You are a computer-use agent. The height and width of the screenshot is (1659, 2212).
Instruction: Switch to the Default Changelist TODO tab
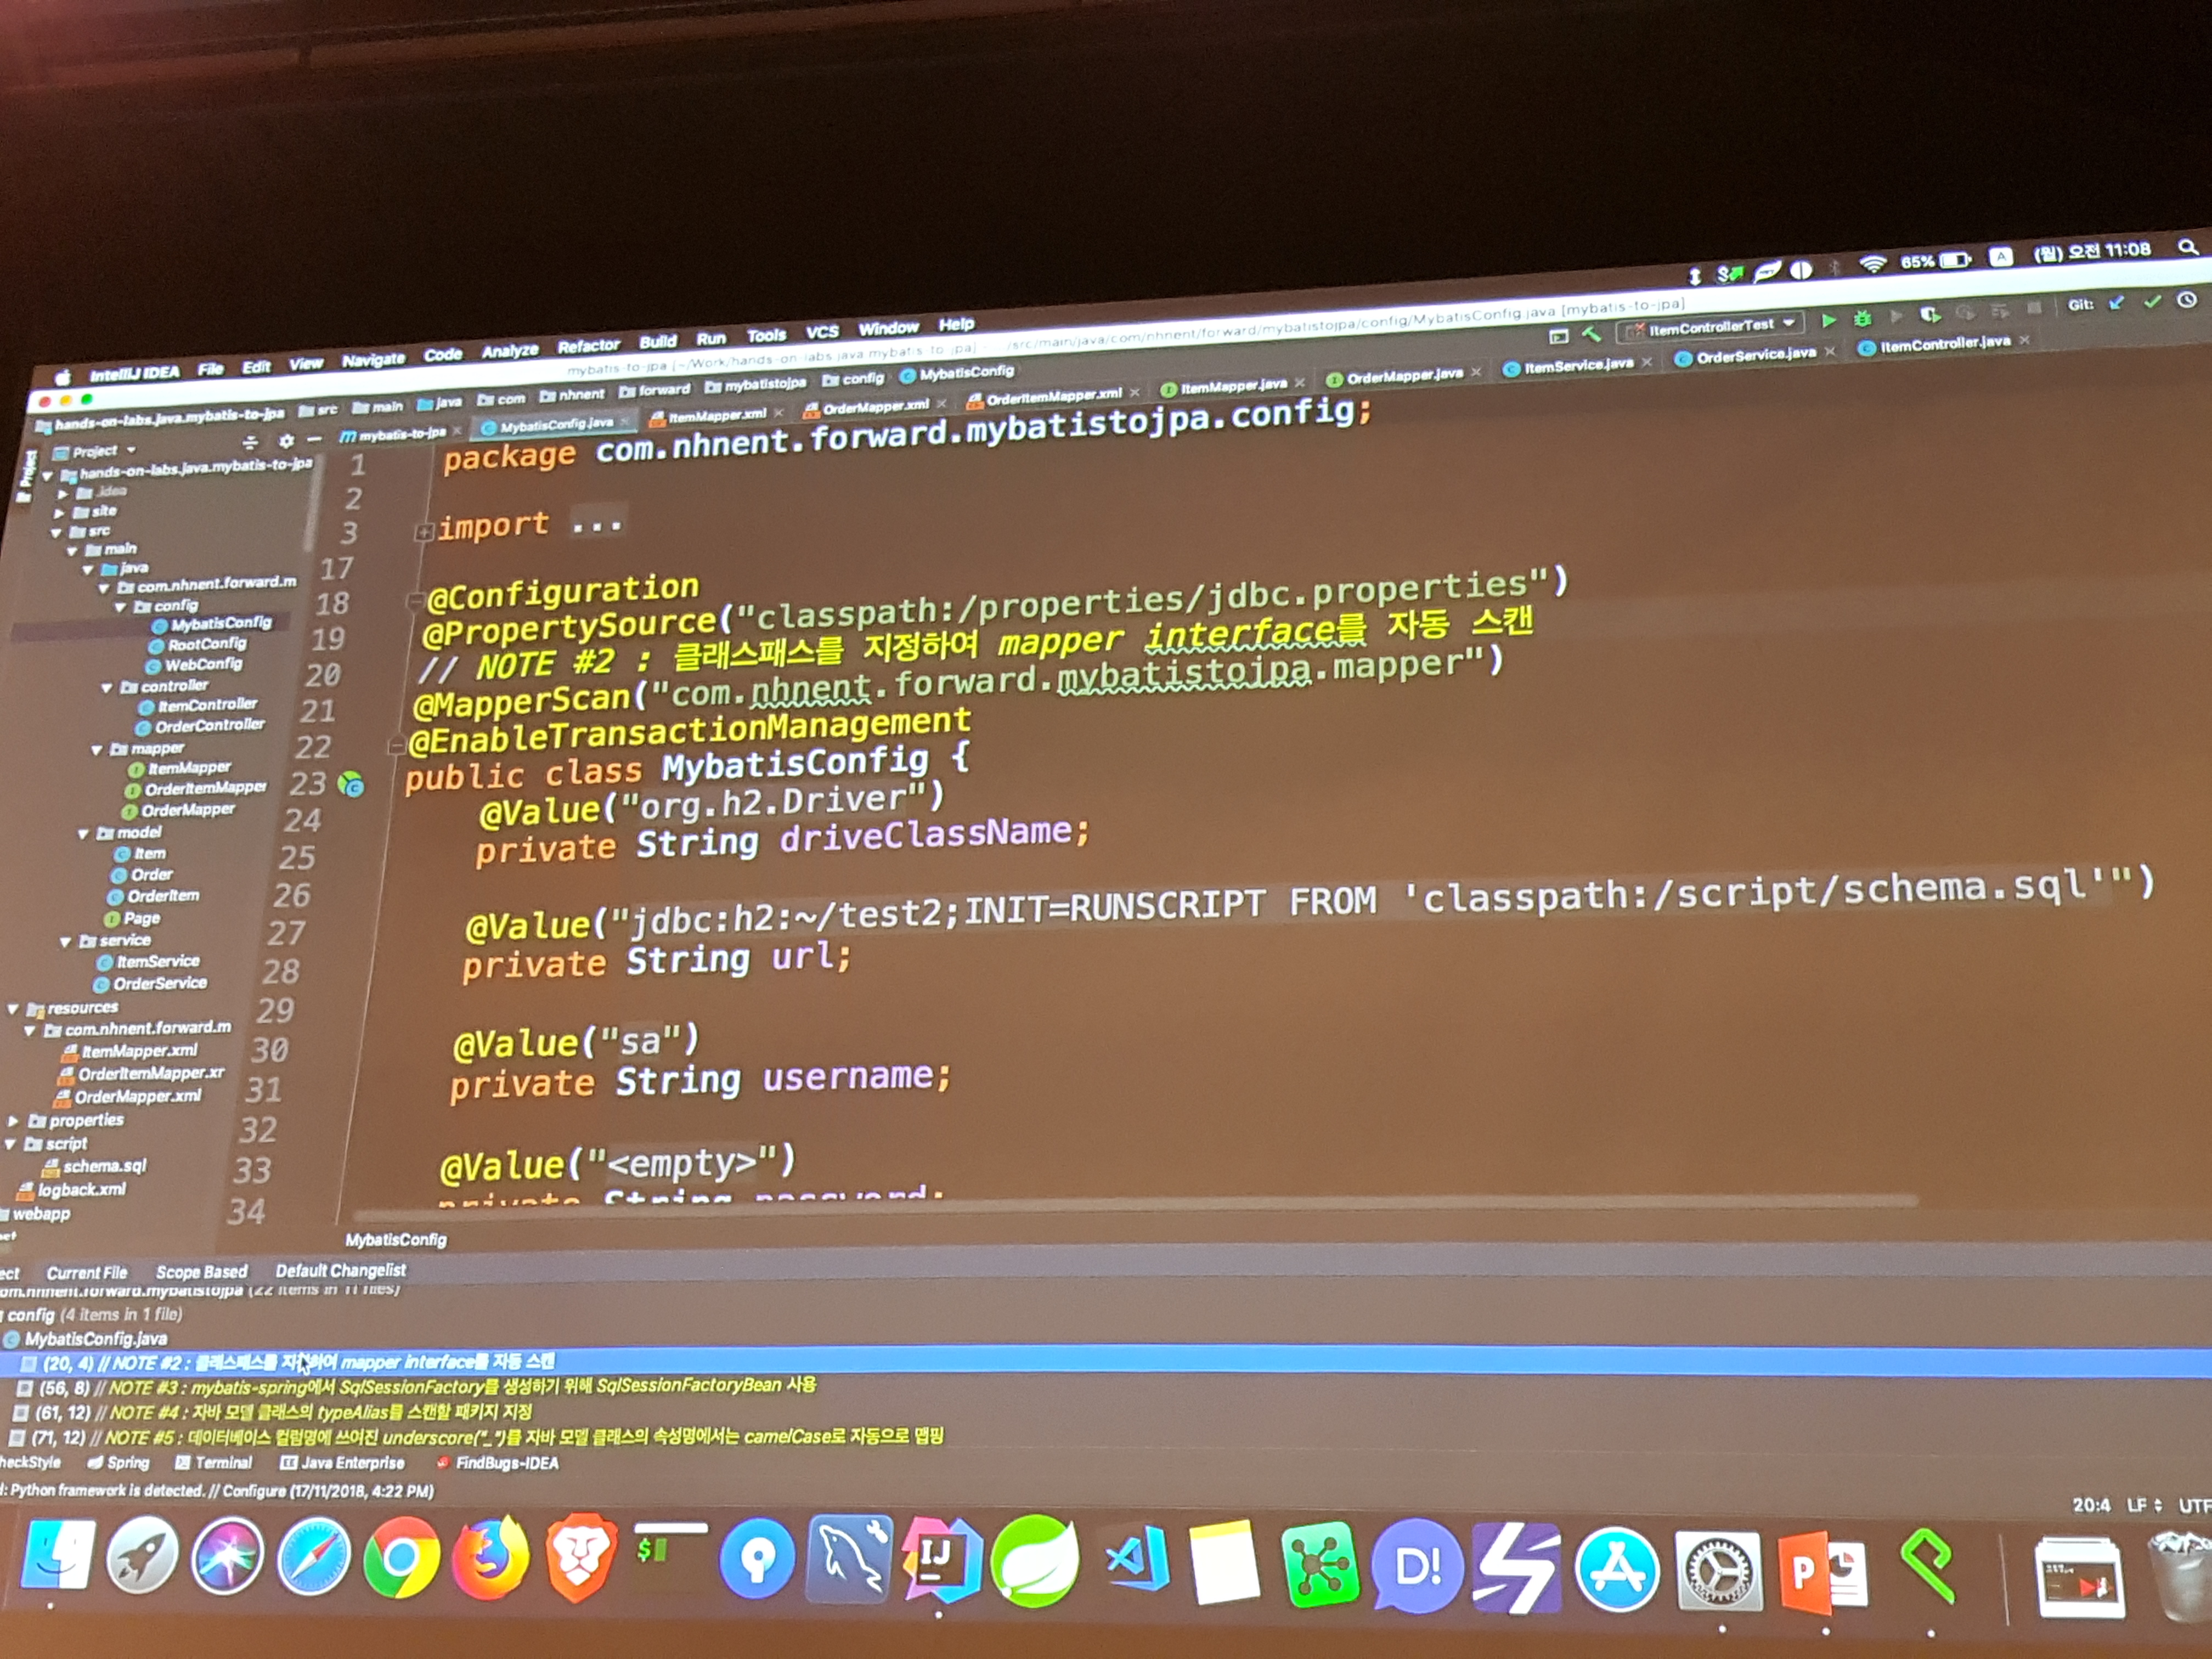coord(341,1271)
